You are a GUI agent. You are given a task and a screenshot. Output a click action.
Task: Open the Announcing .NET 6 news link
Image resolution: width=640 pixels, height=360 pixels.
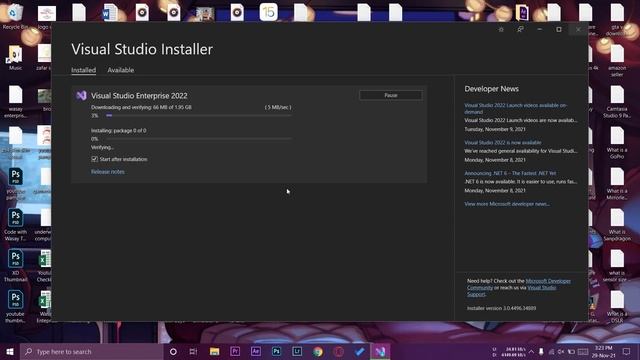(510, 173)
